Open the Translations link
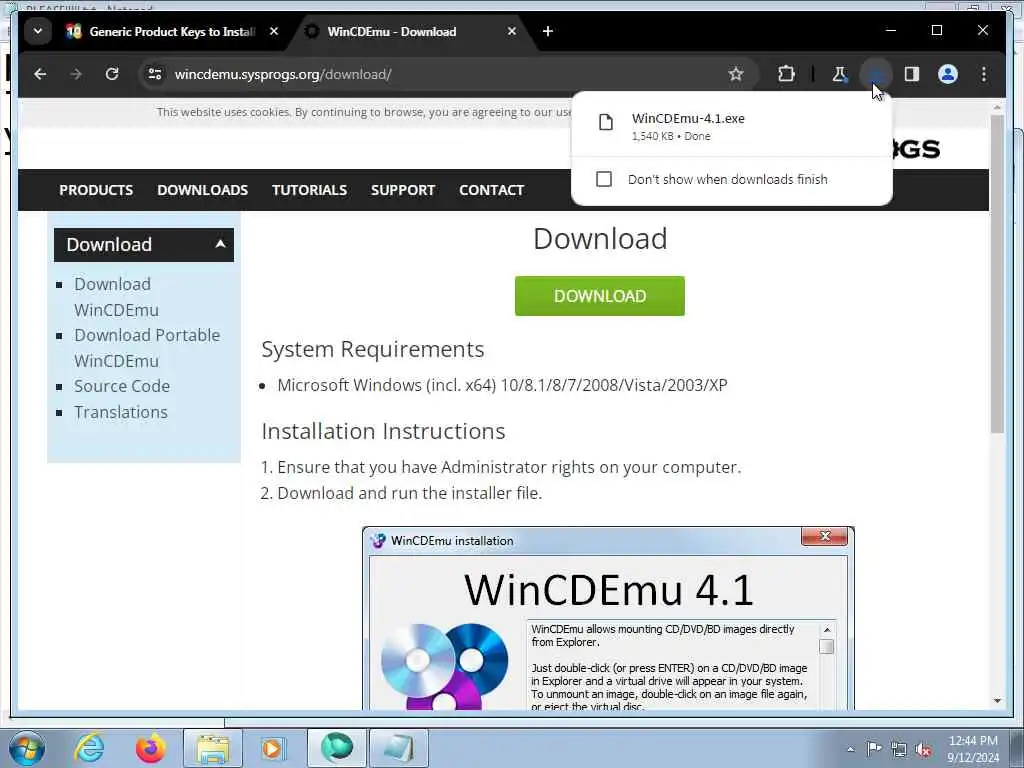This screenshot has height=768, width=1024. 121,412
